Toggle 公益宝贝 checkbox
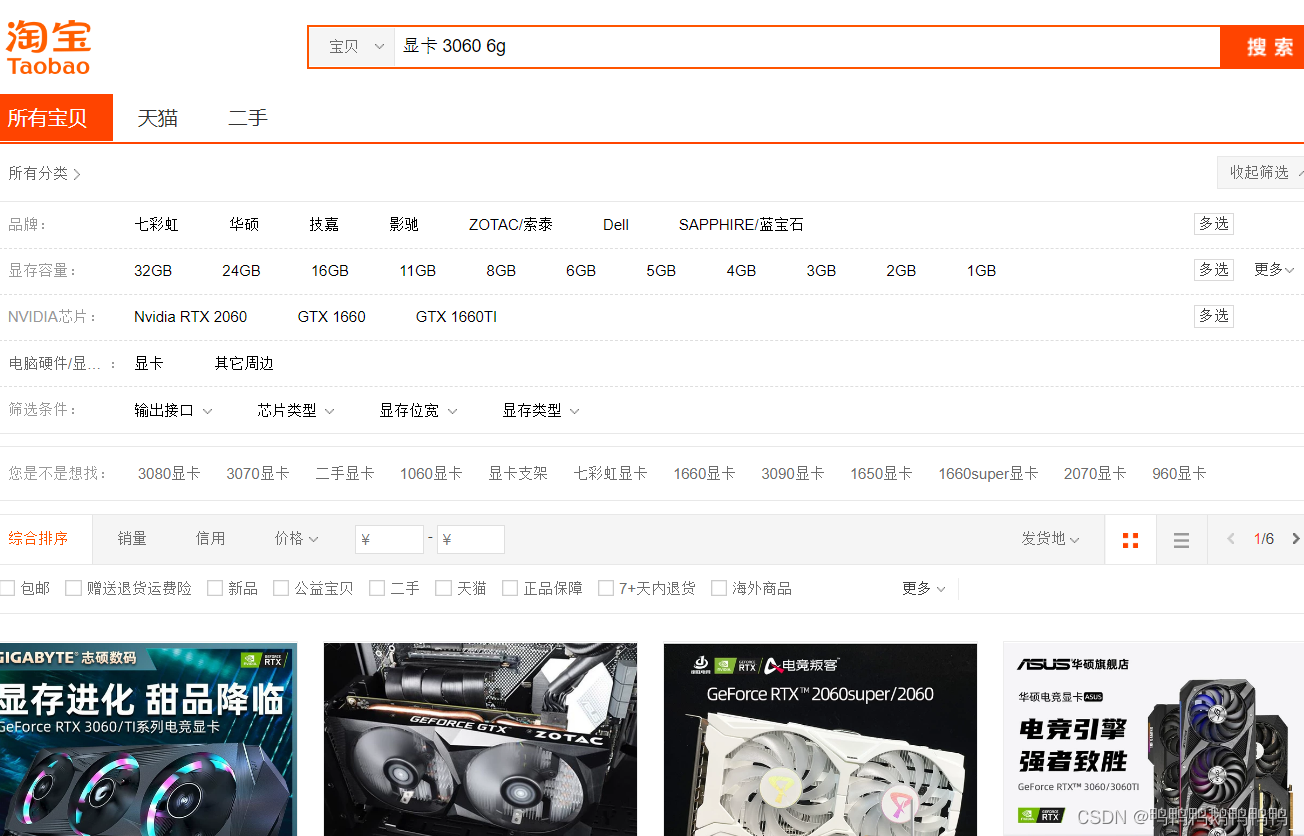Screen dimensions: 1304x836 pos(281,588)
